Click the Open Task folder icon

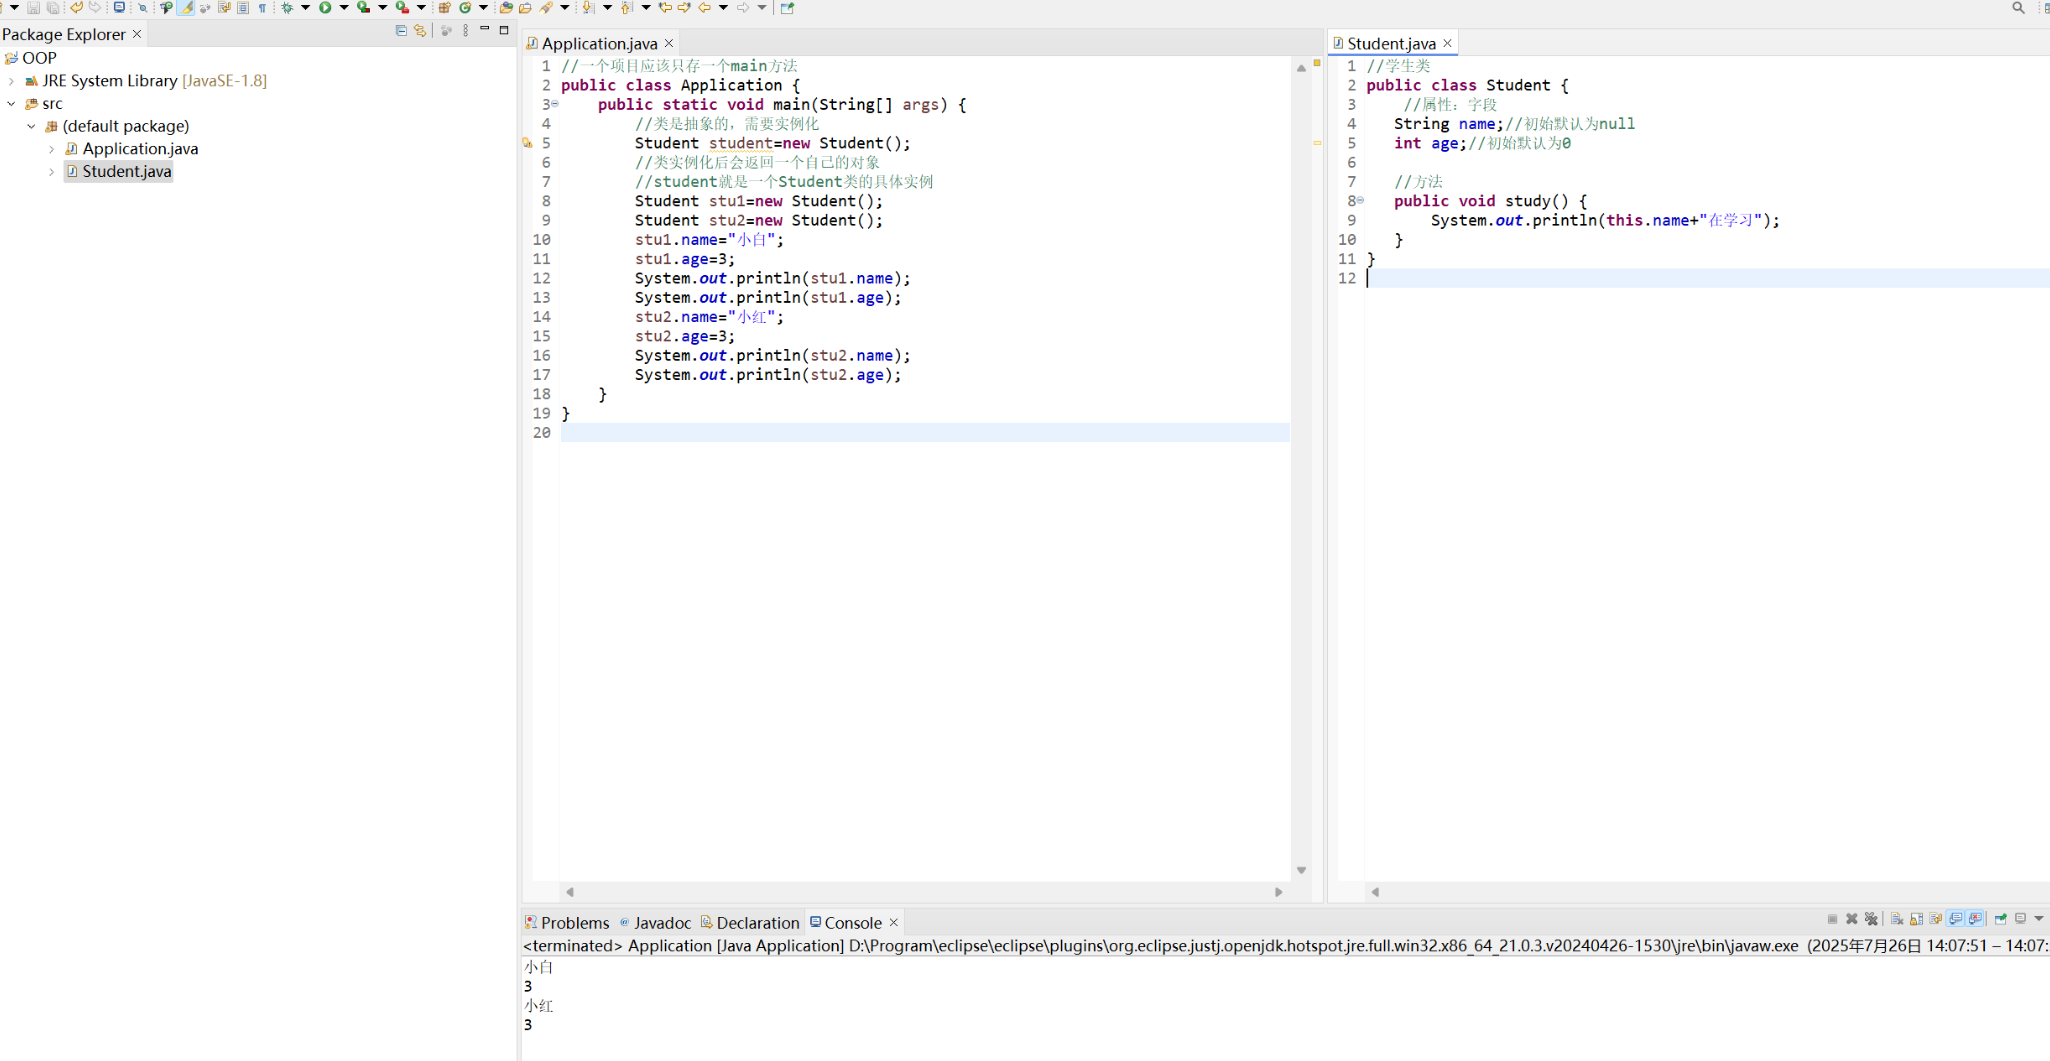[x=525, y=8]
